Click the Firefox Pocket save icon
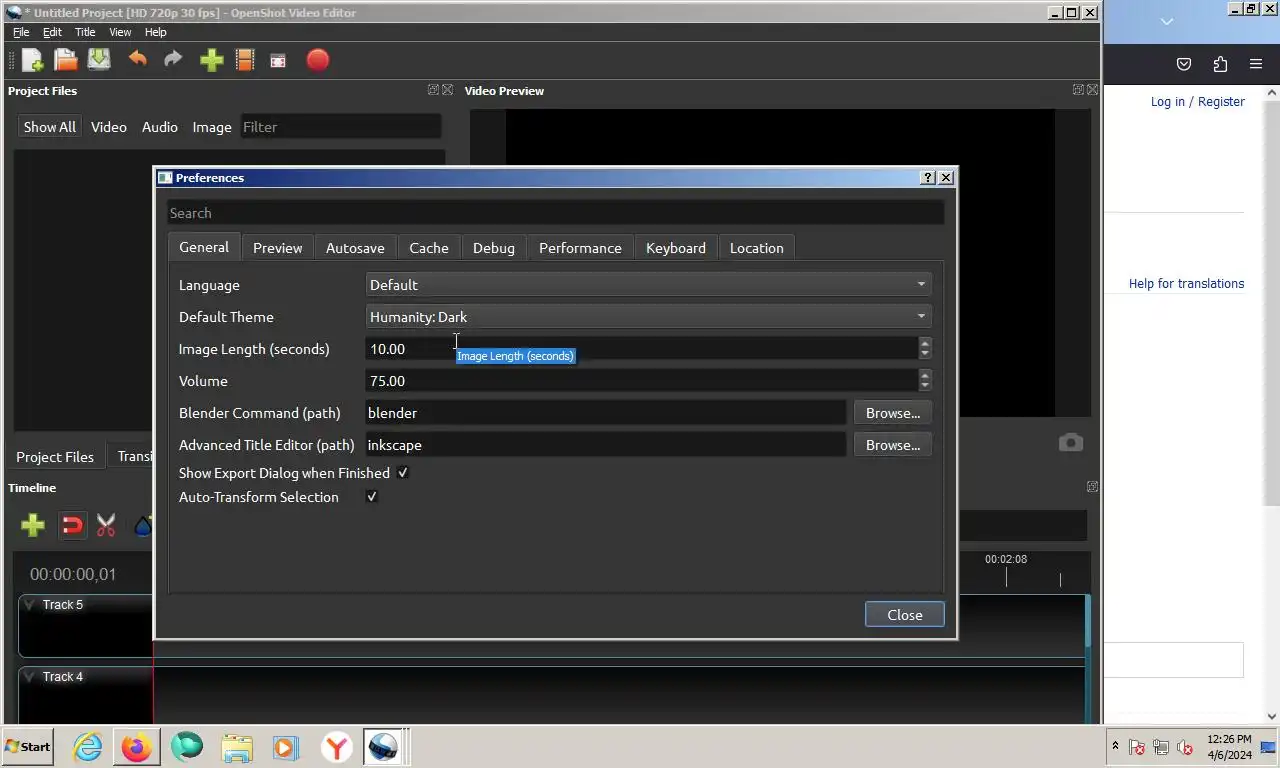 coord(1184,64)
